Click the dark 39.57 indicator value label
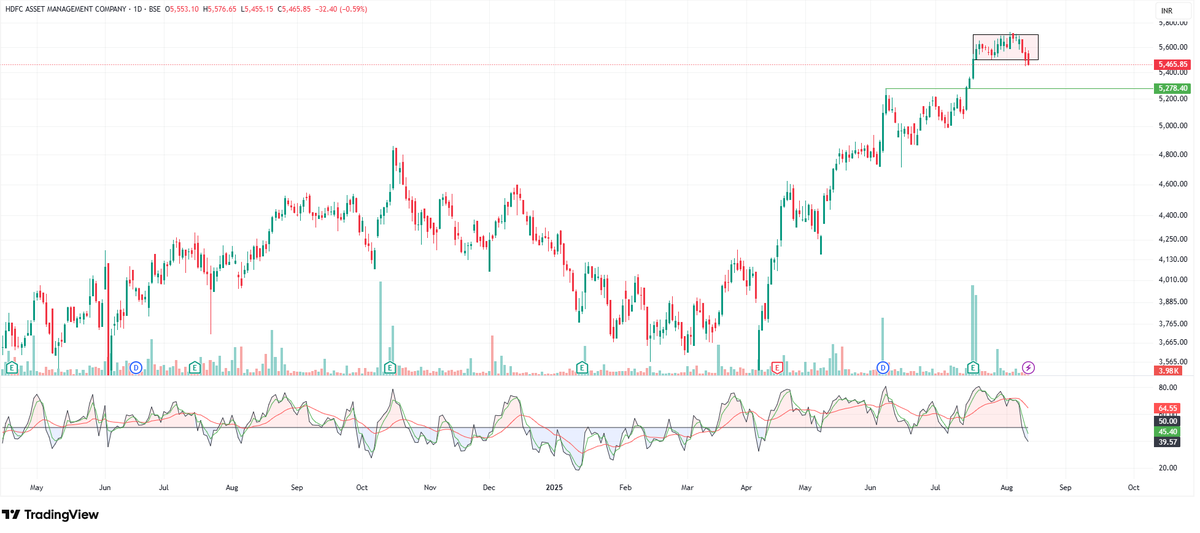 click(1168, 441)
